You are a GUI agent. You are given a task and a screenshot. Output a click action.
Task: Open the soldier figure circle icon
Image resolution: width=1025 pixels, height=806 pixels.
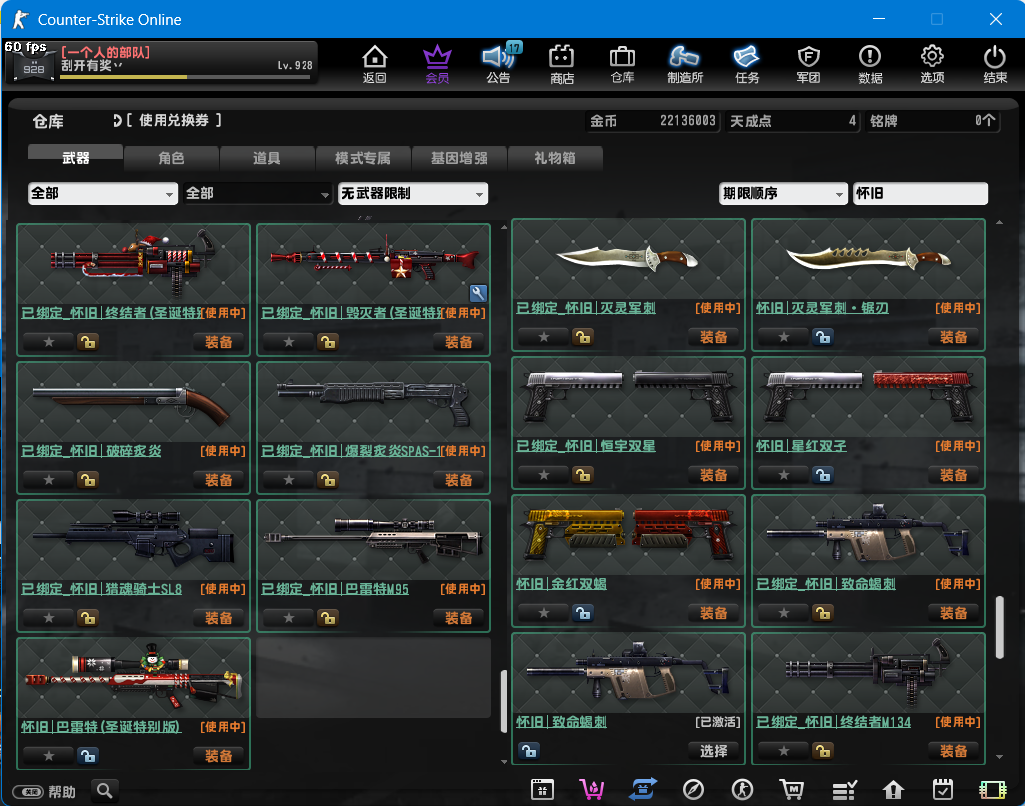pos(743,790)
